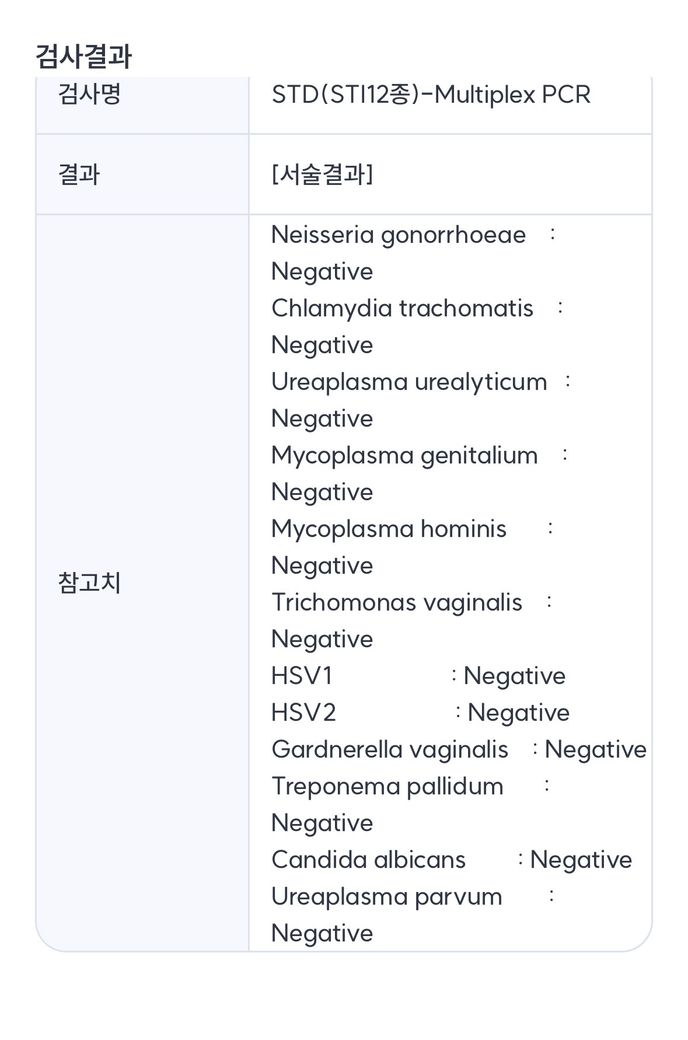This screenshot has width=688, height=1040.
Task: Click the Negative result beside HSV1
Action: coord(514,676)
